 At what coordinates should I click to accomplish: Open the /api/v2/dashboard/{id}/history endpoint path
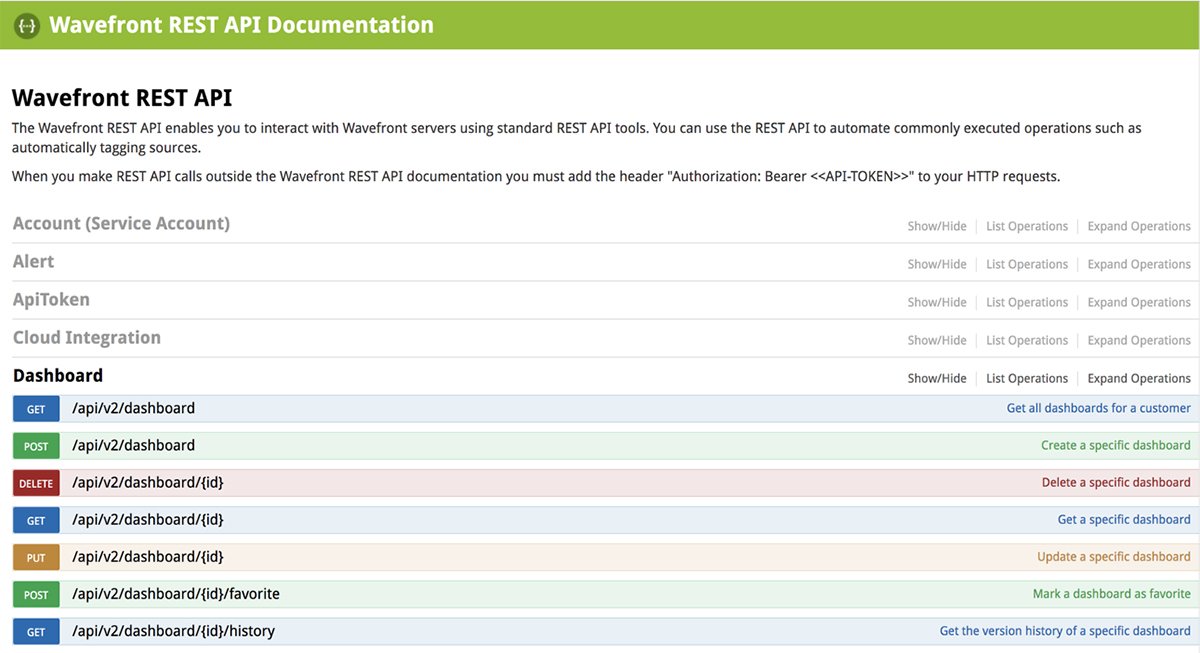click(x=173, y=631)
